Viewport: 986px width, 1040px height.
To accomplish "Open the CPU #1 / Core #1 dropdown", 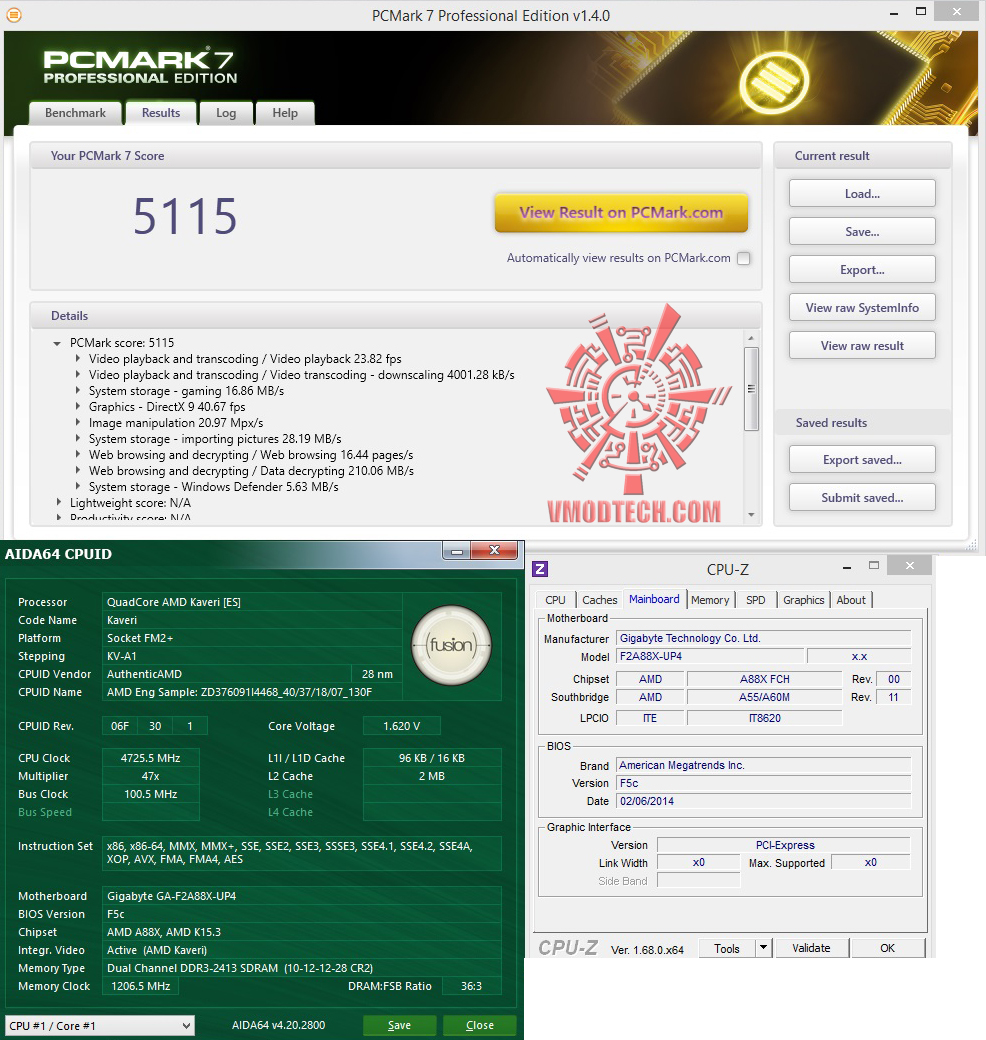I will [x=100, y=1025].
